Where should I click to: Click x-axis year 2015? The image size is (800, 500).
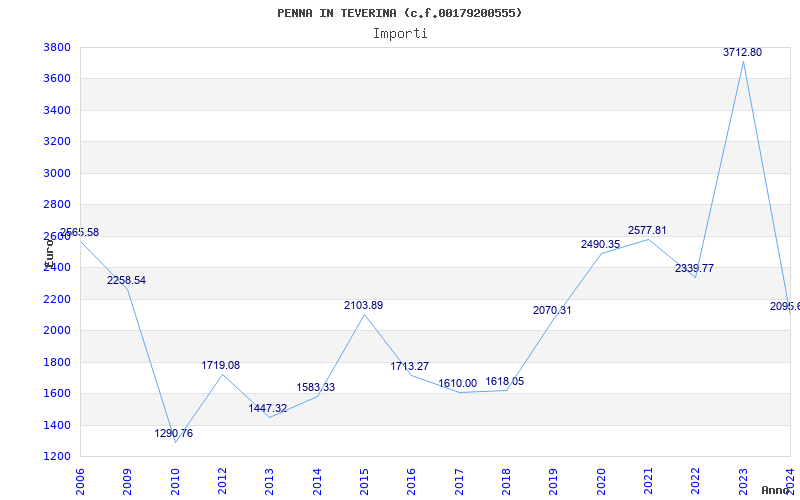(364, 482)
